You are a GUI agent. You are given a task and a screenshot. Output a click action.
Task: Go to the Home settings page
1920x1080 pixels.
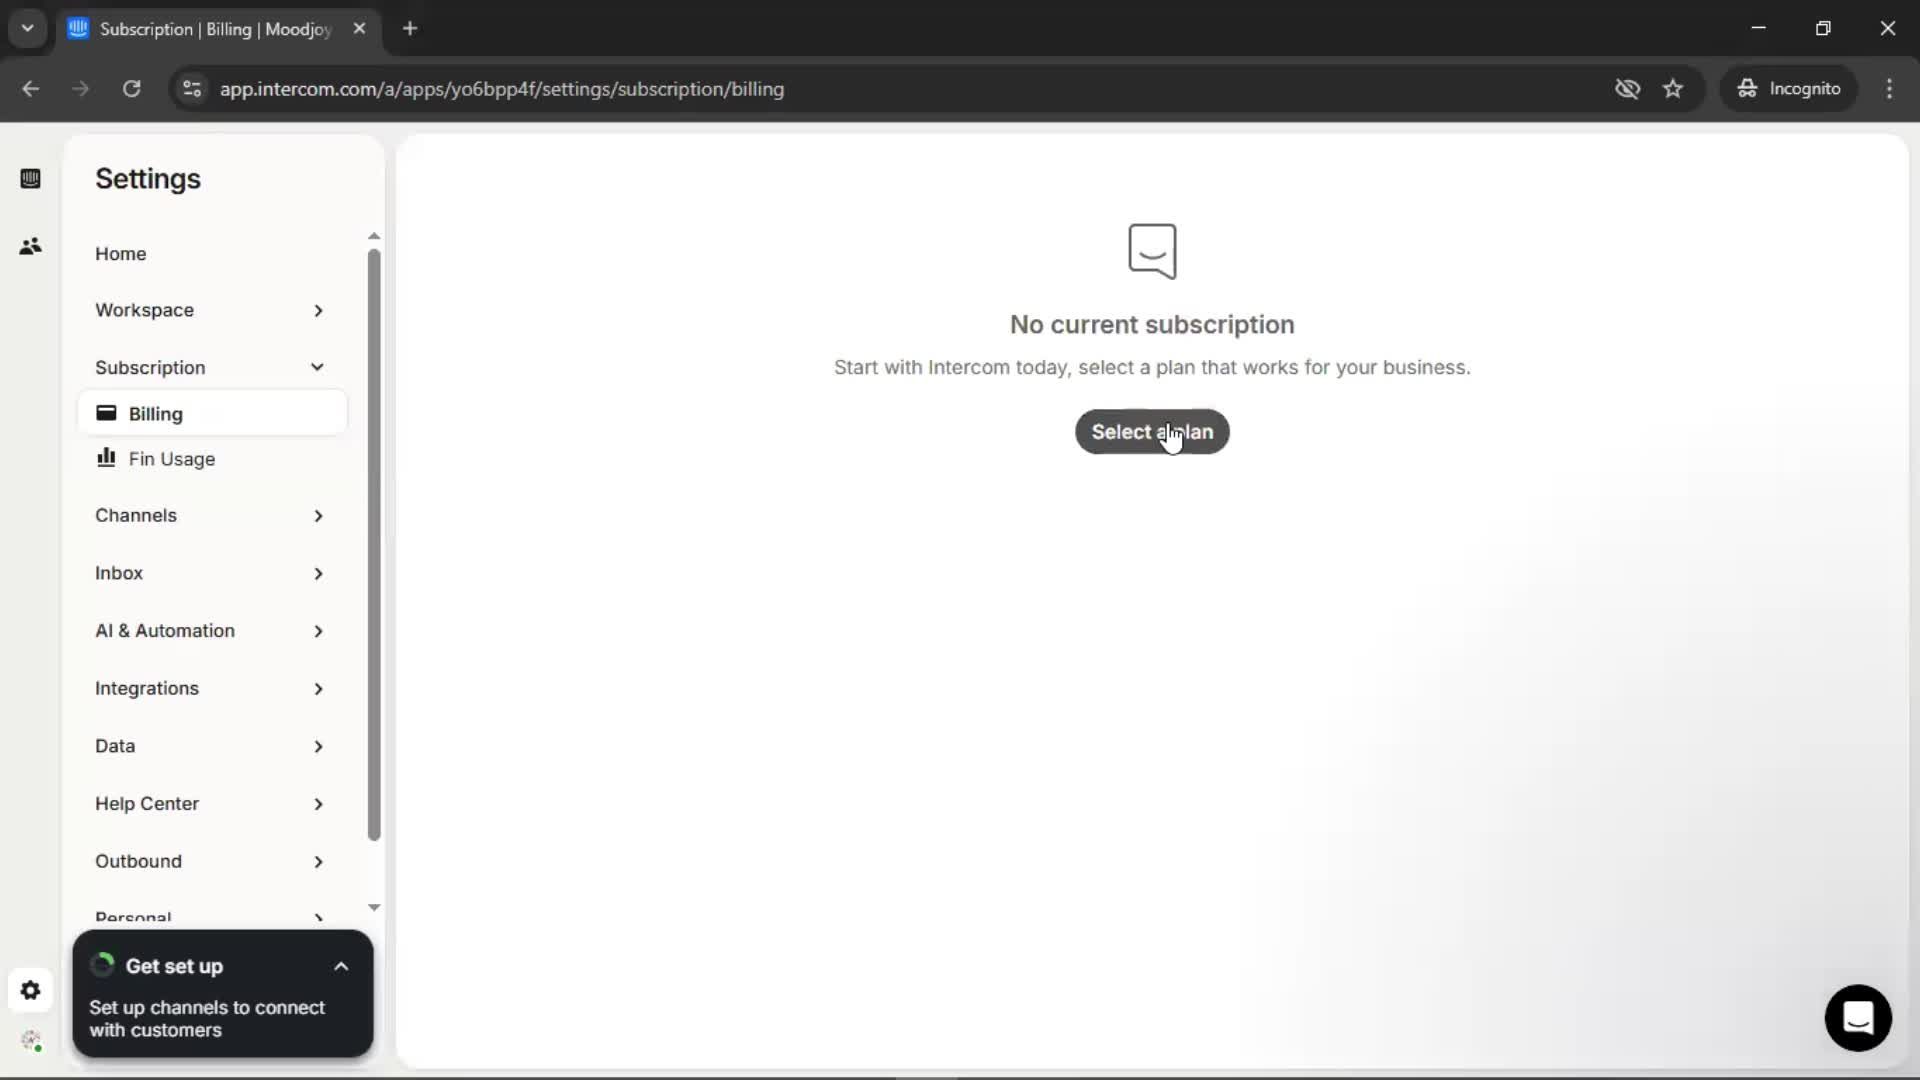(x=120, y=254)
